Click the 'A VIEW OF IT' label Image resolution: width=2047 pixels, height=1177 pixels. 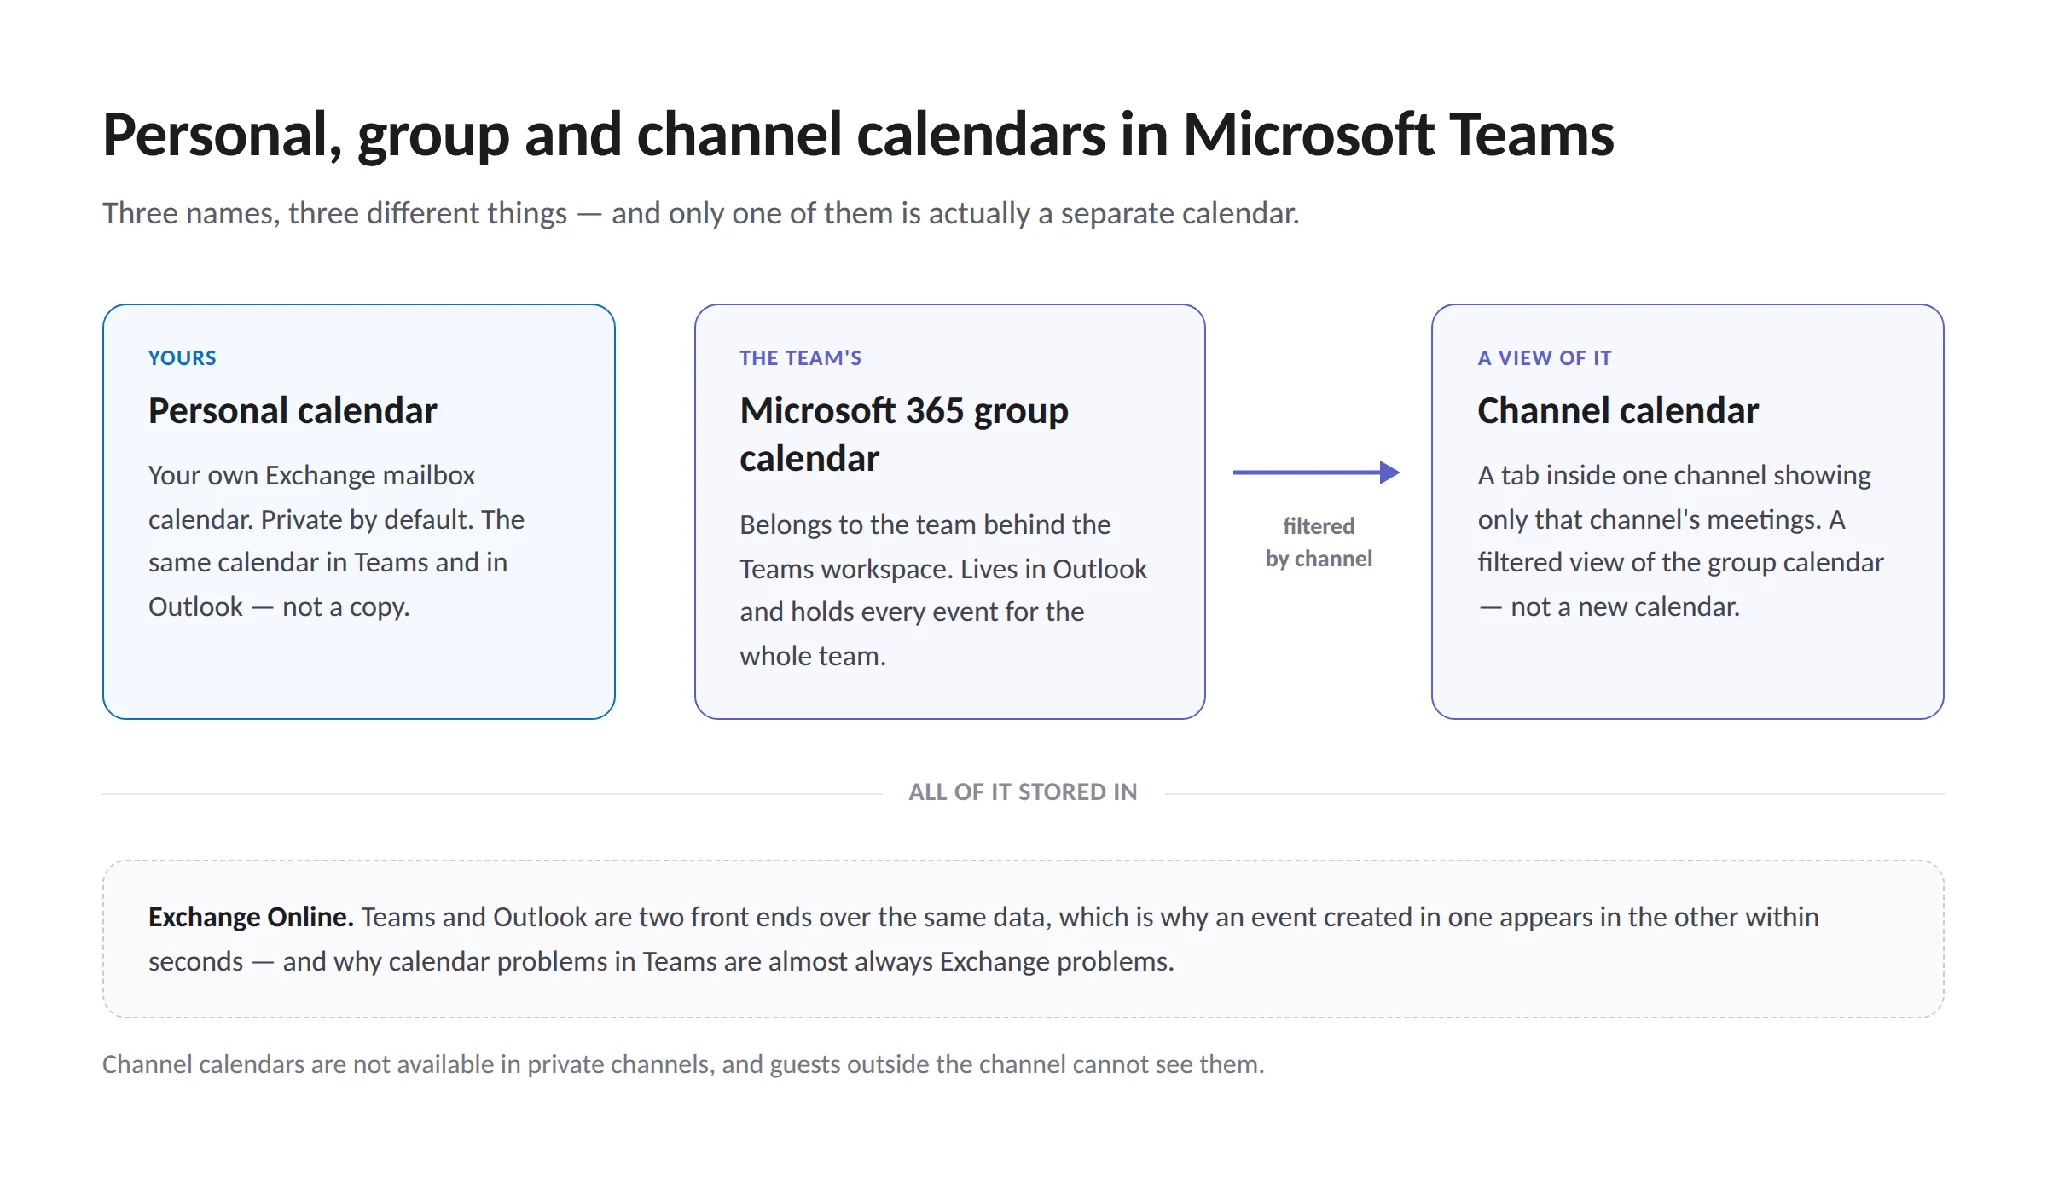[x=1544, y=358]
